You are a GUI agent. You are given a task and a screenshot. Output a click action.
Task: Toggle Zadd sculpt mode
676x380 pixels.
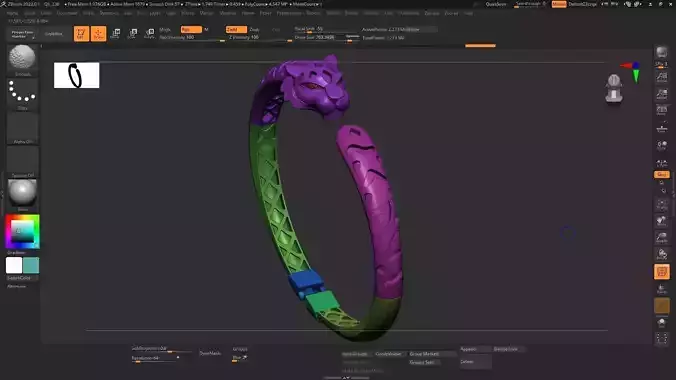click(236, 29)
